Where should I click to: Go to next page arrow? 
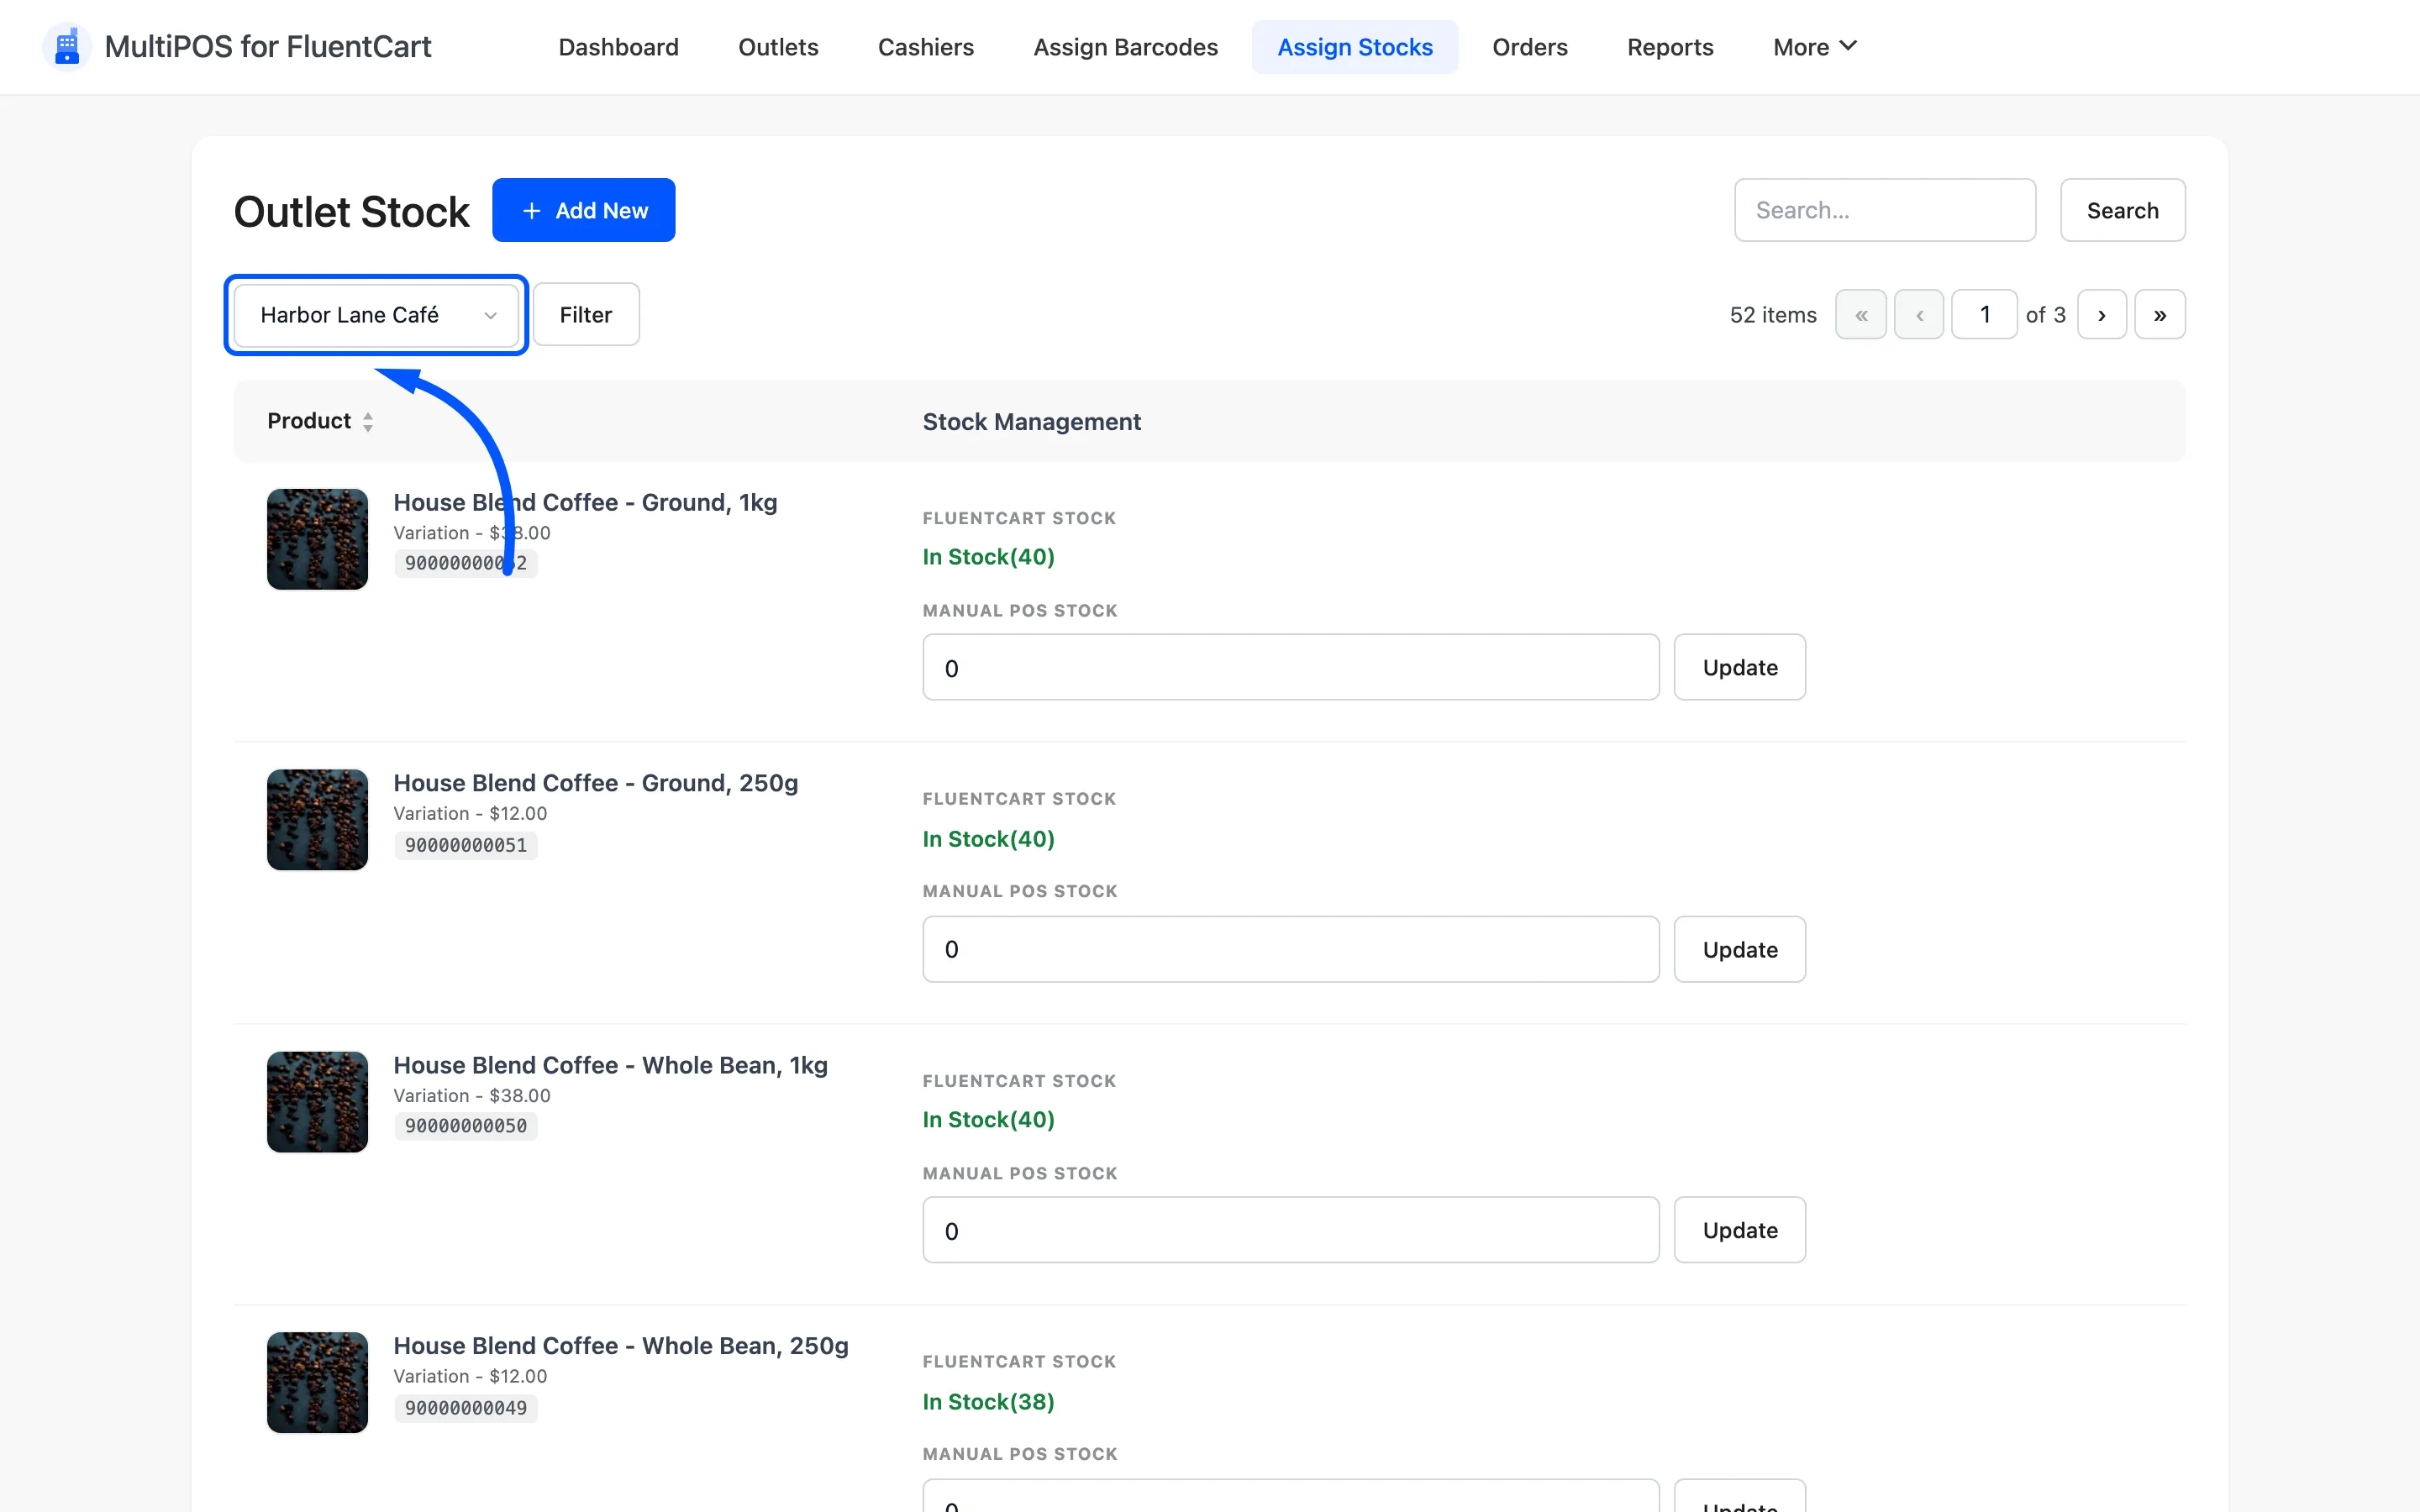pos(2101,315)
